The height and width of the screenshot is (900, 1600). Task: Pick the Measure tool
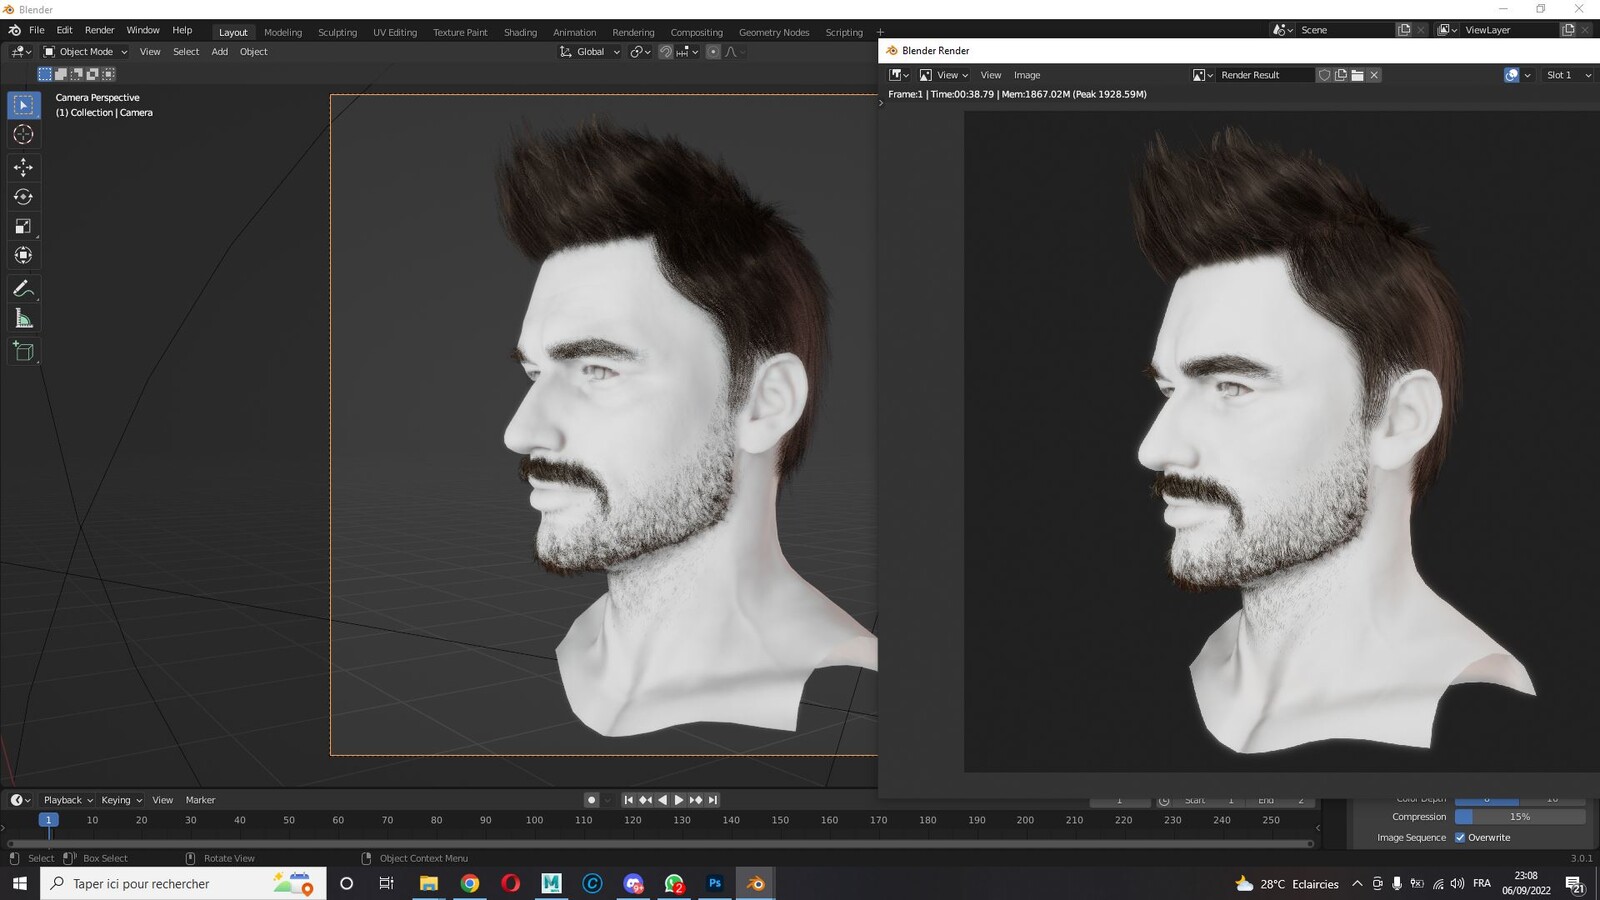click(23, 319)
